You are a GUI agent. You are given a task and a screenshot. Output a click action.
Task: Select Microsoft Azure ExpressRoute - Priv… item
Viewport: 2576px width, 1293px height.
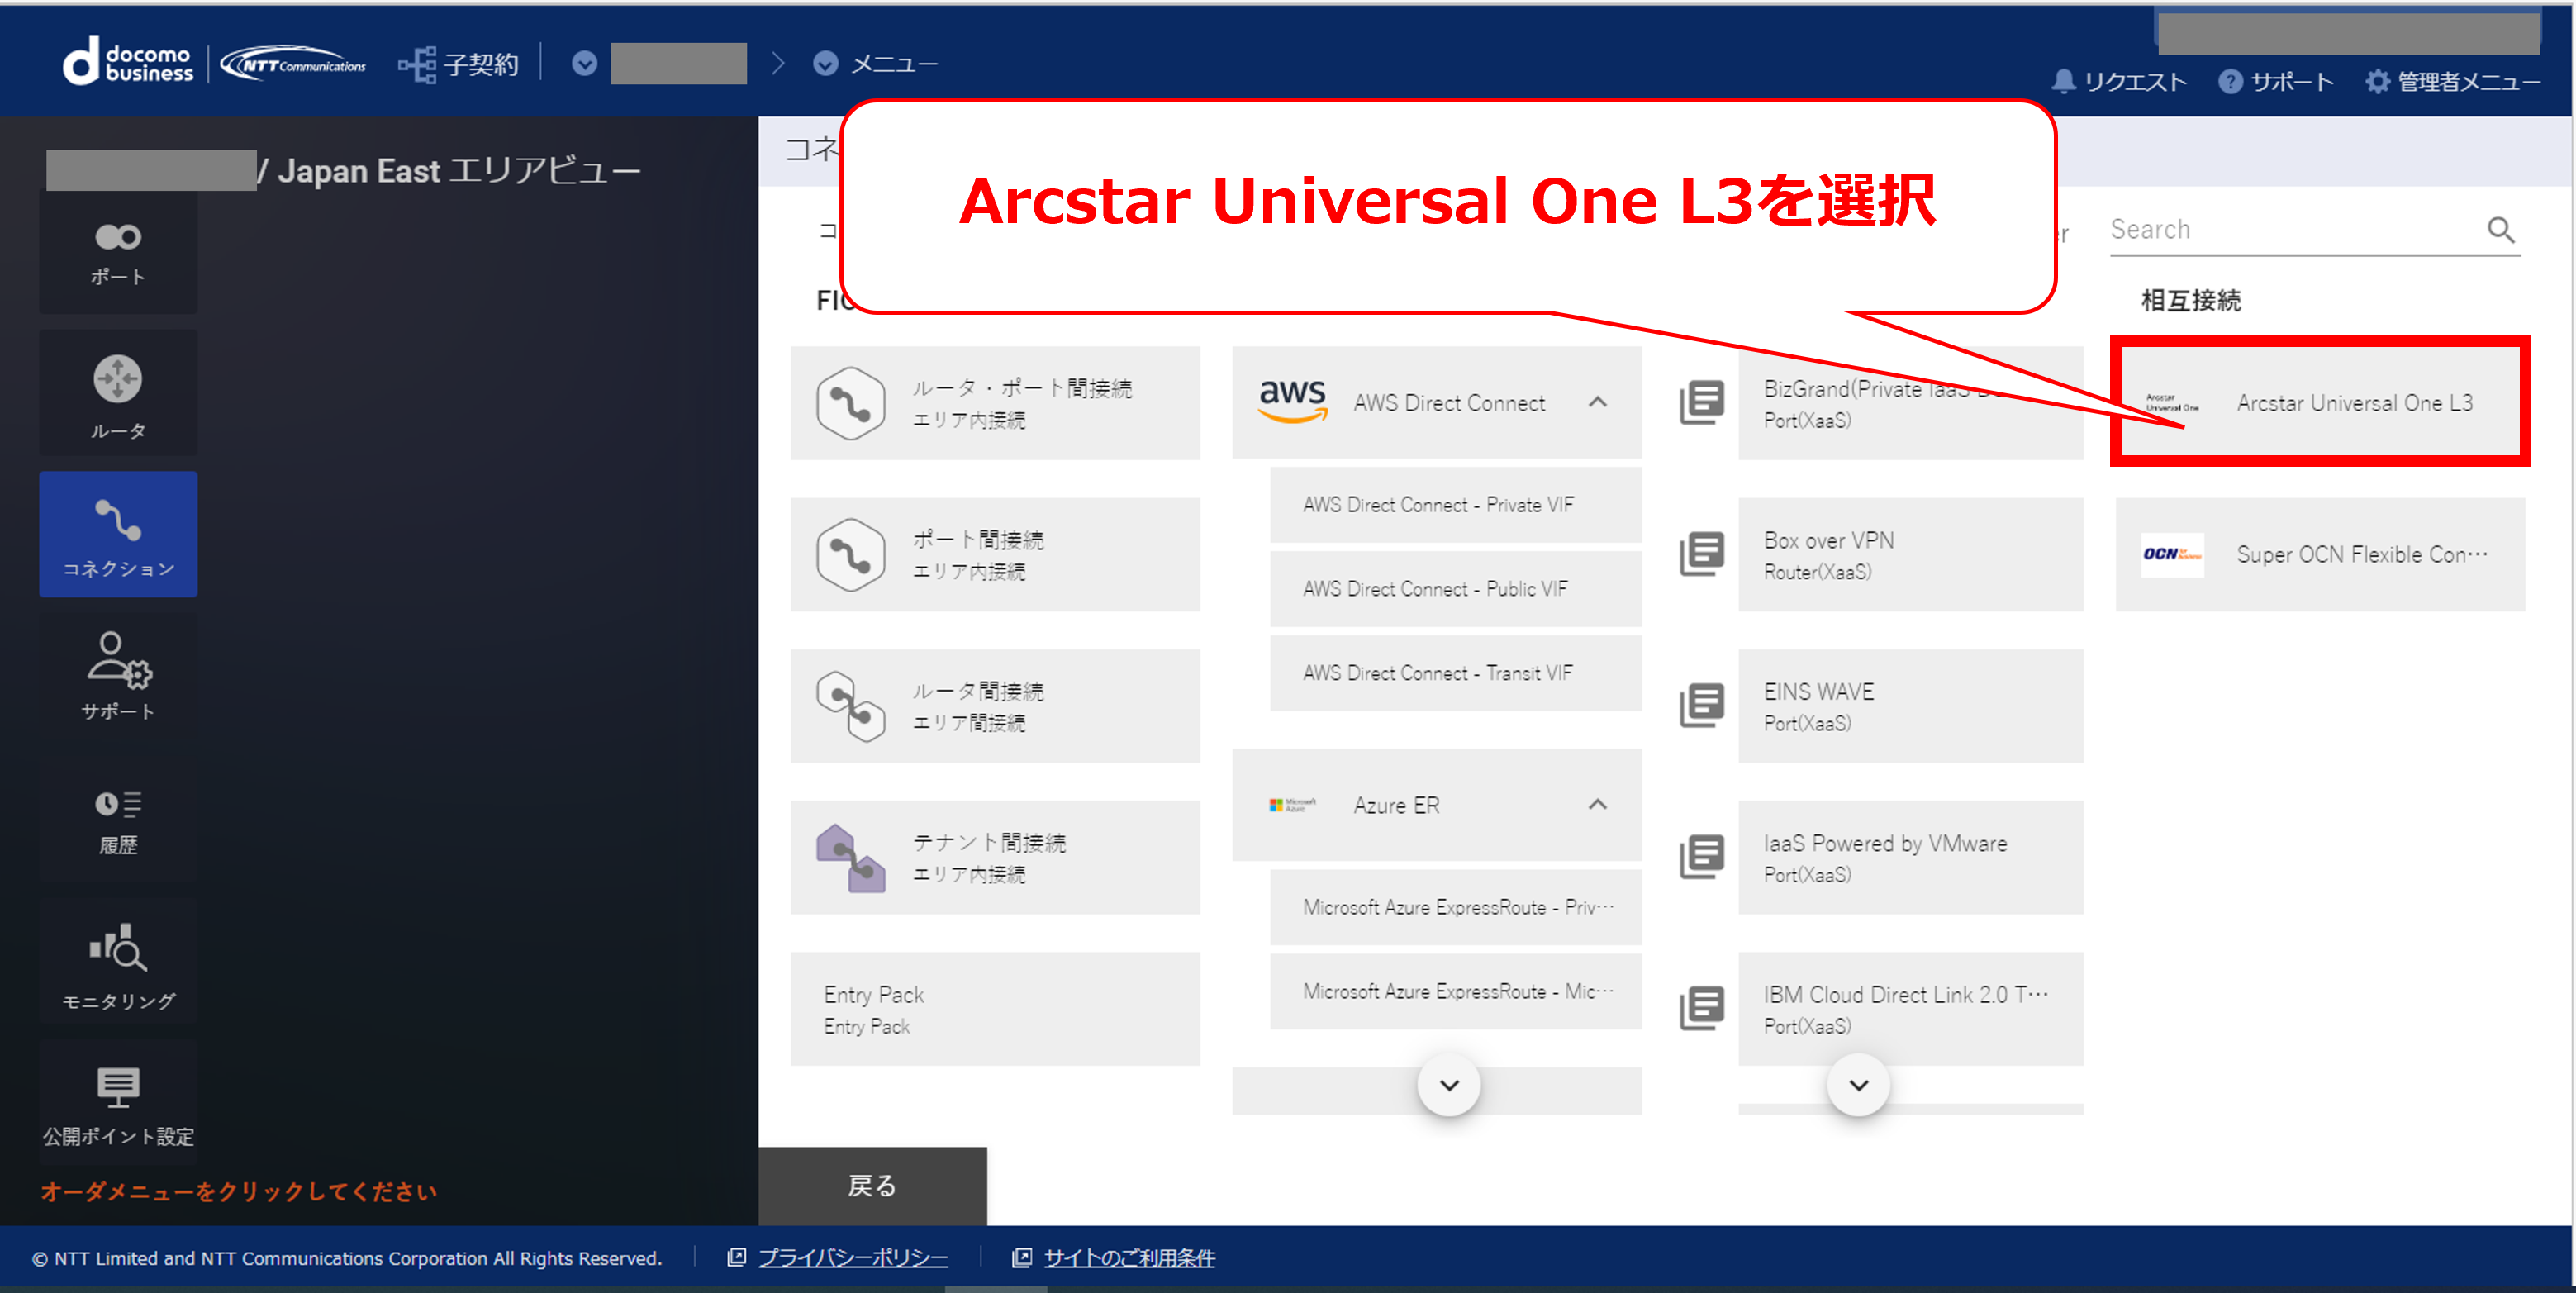1456,907
